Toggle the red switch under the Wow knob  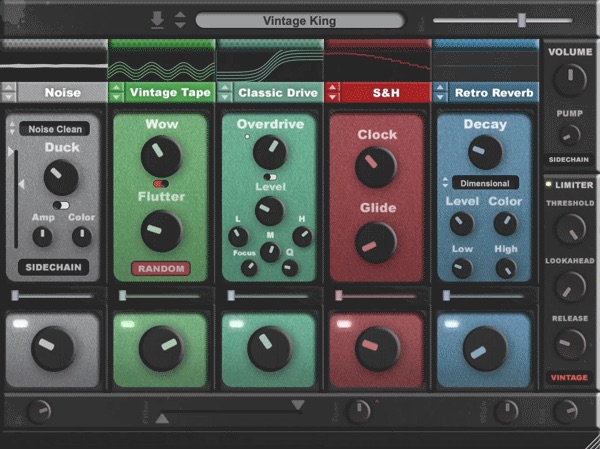[x=161, y=184]
